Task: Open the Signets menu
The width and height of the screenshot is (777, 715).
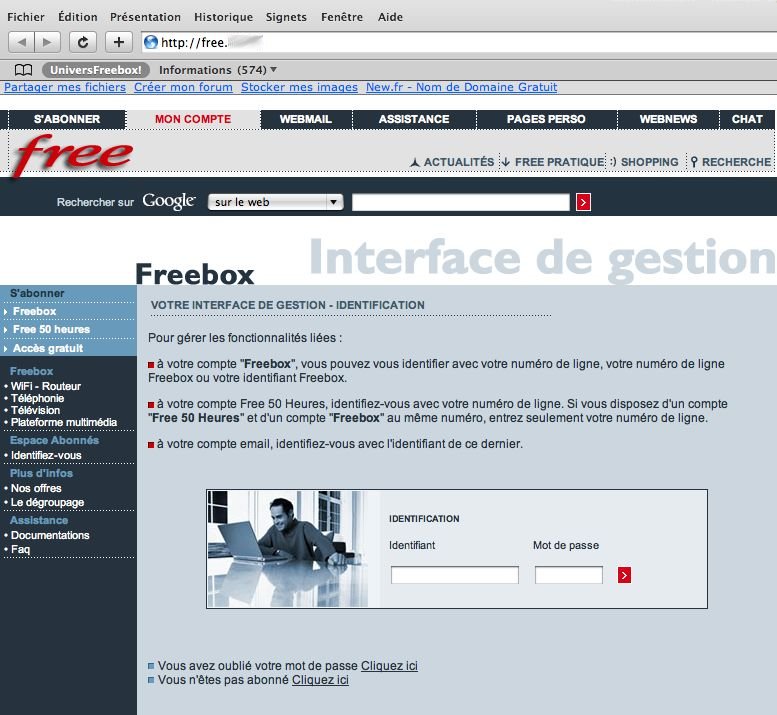Action: coord(286,17)
